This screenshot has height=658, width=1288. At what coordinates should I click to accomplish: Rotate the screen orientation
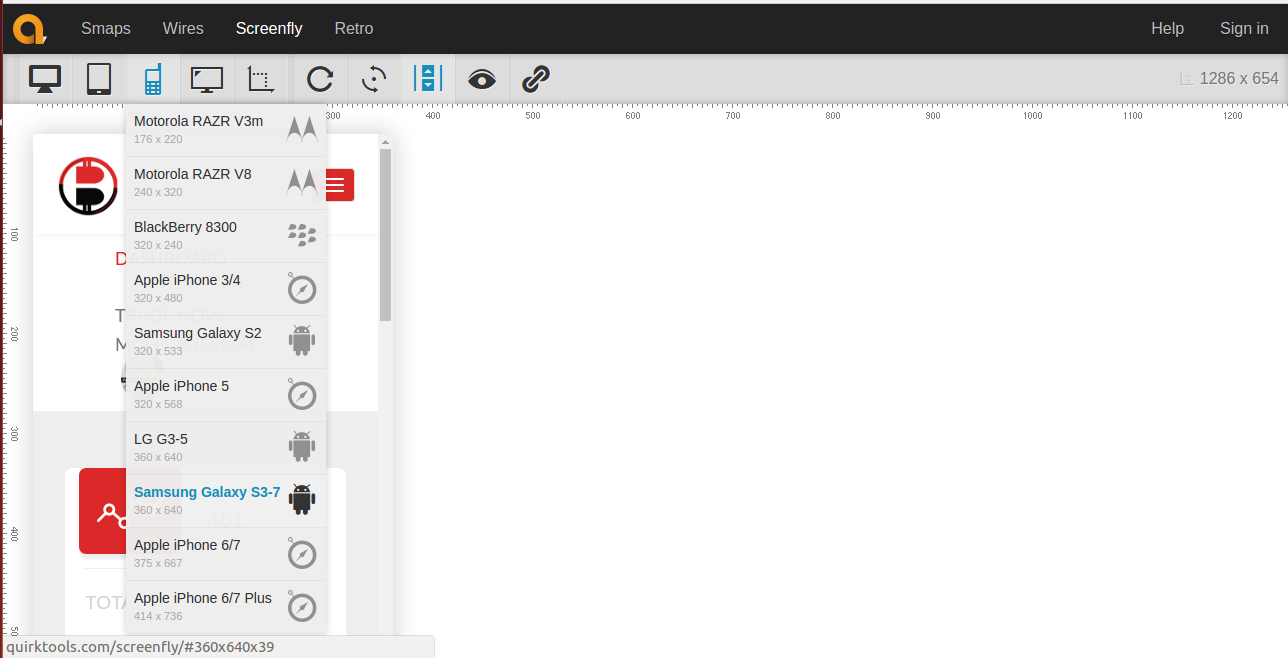point(374,79)
